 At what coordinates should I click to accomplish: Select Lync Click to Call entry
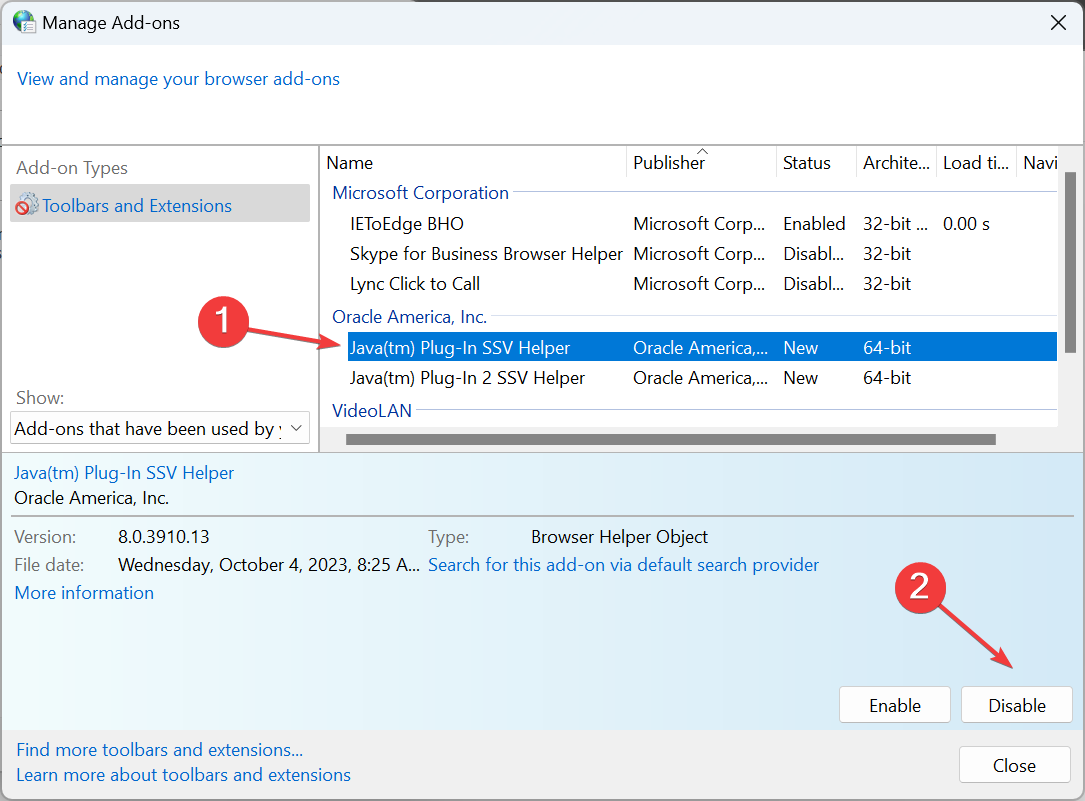click(x=415, y=284)
